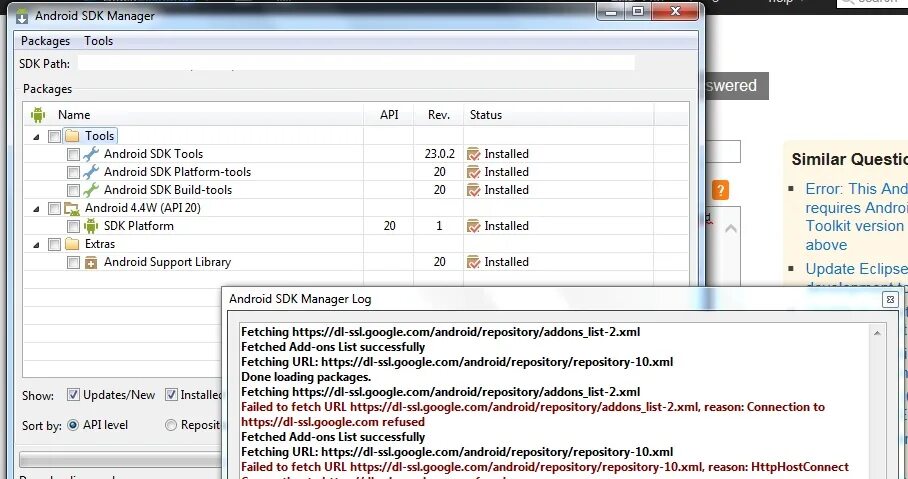Click the 23.0.2 revision value
This screenshot has height=479, width=908.
pos(440,154)
